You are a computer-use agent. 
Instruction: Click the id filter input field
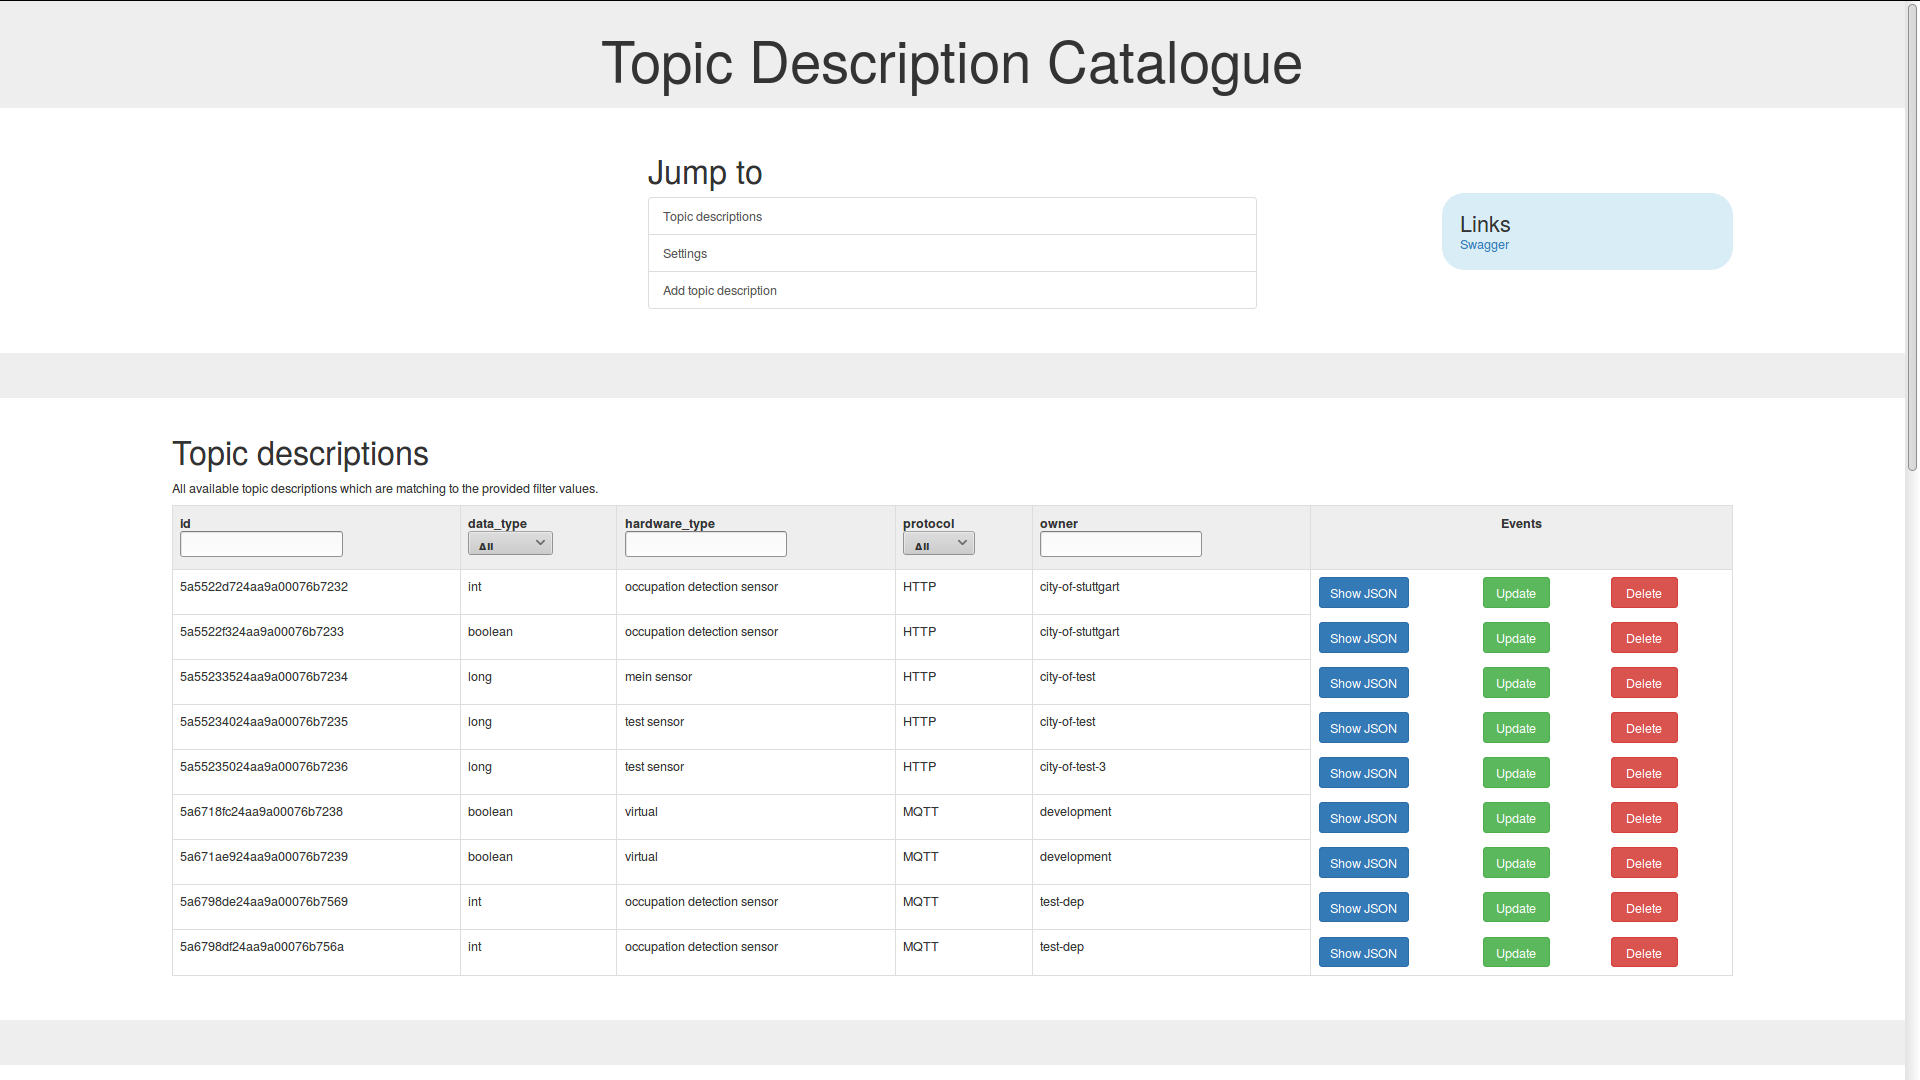click(261, 544)
